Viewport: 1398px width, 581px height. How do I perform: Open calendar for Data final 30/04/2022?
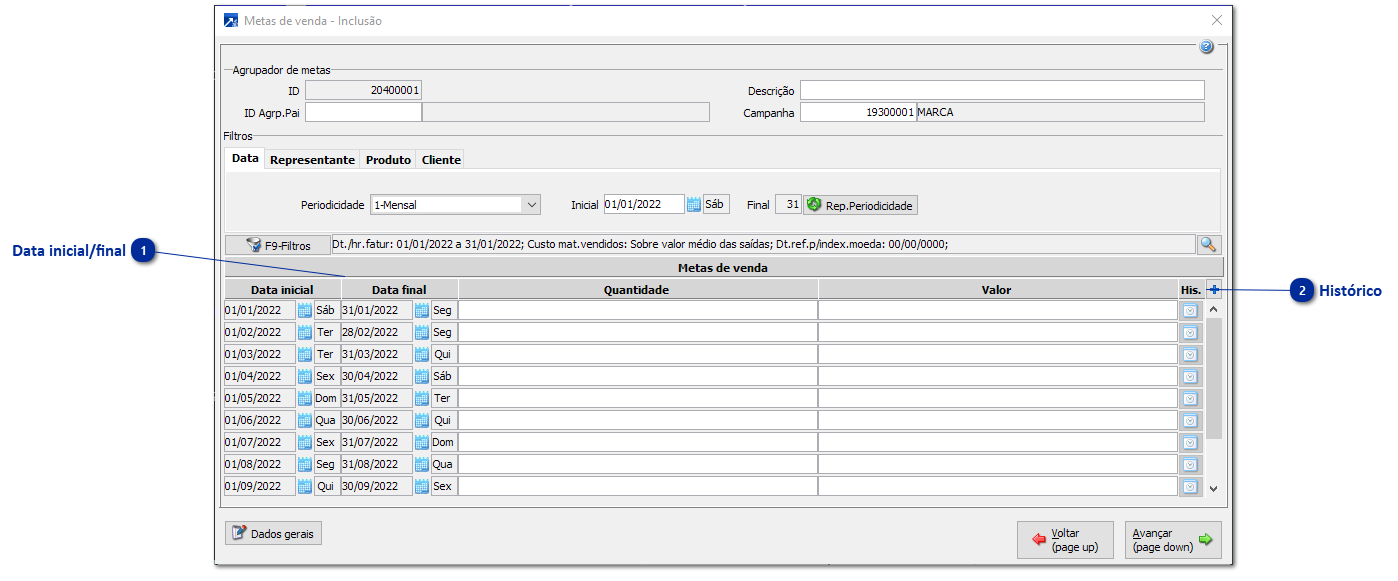coord(422,376)
